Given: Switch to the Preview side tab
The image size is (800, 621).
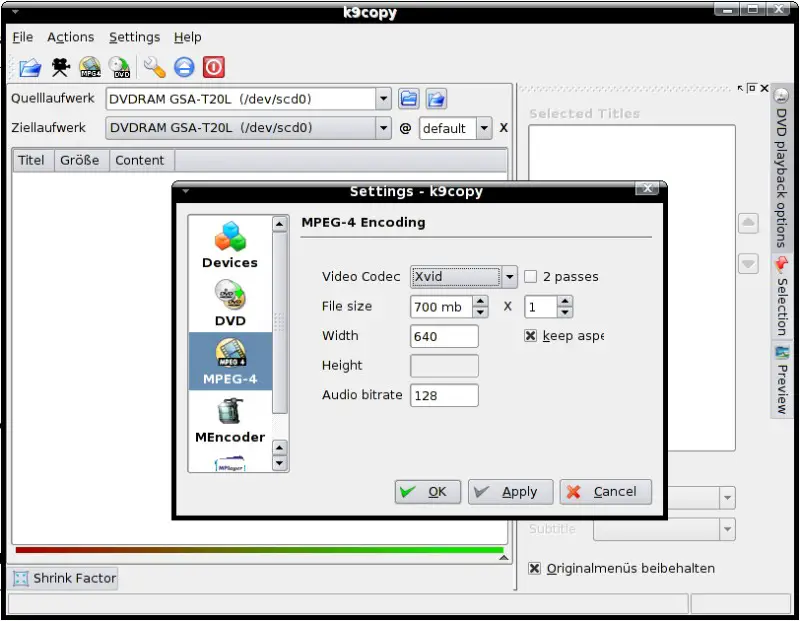Looking at the screenshot, I should point(781,381).
